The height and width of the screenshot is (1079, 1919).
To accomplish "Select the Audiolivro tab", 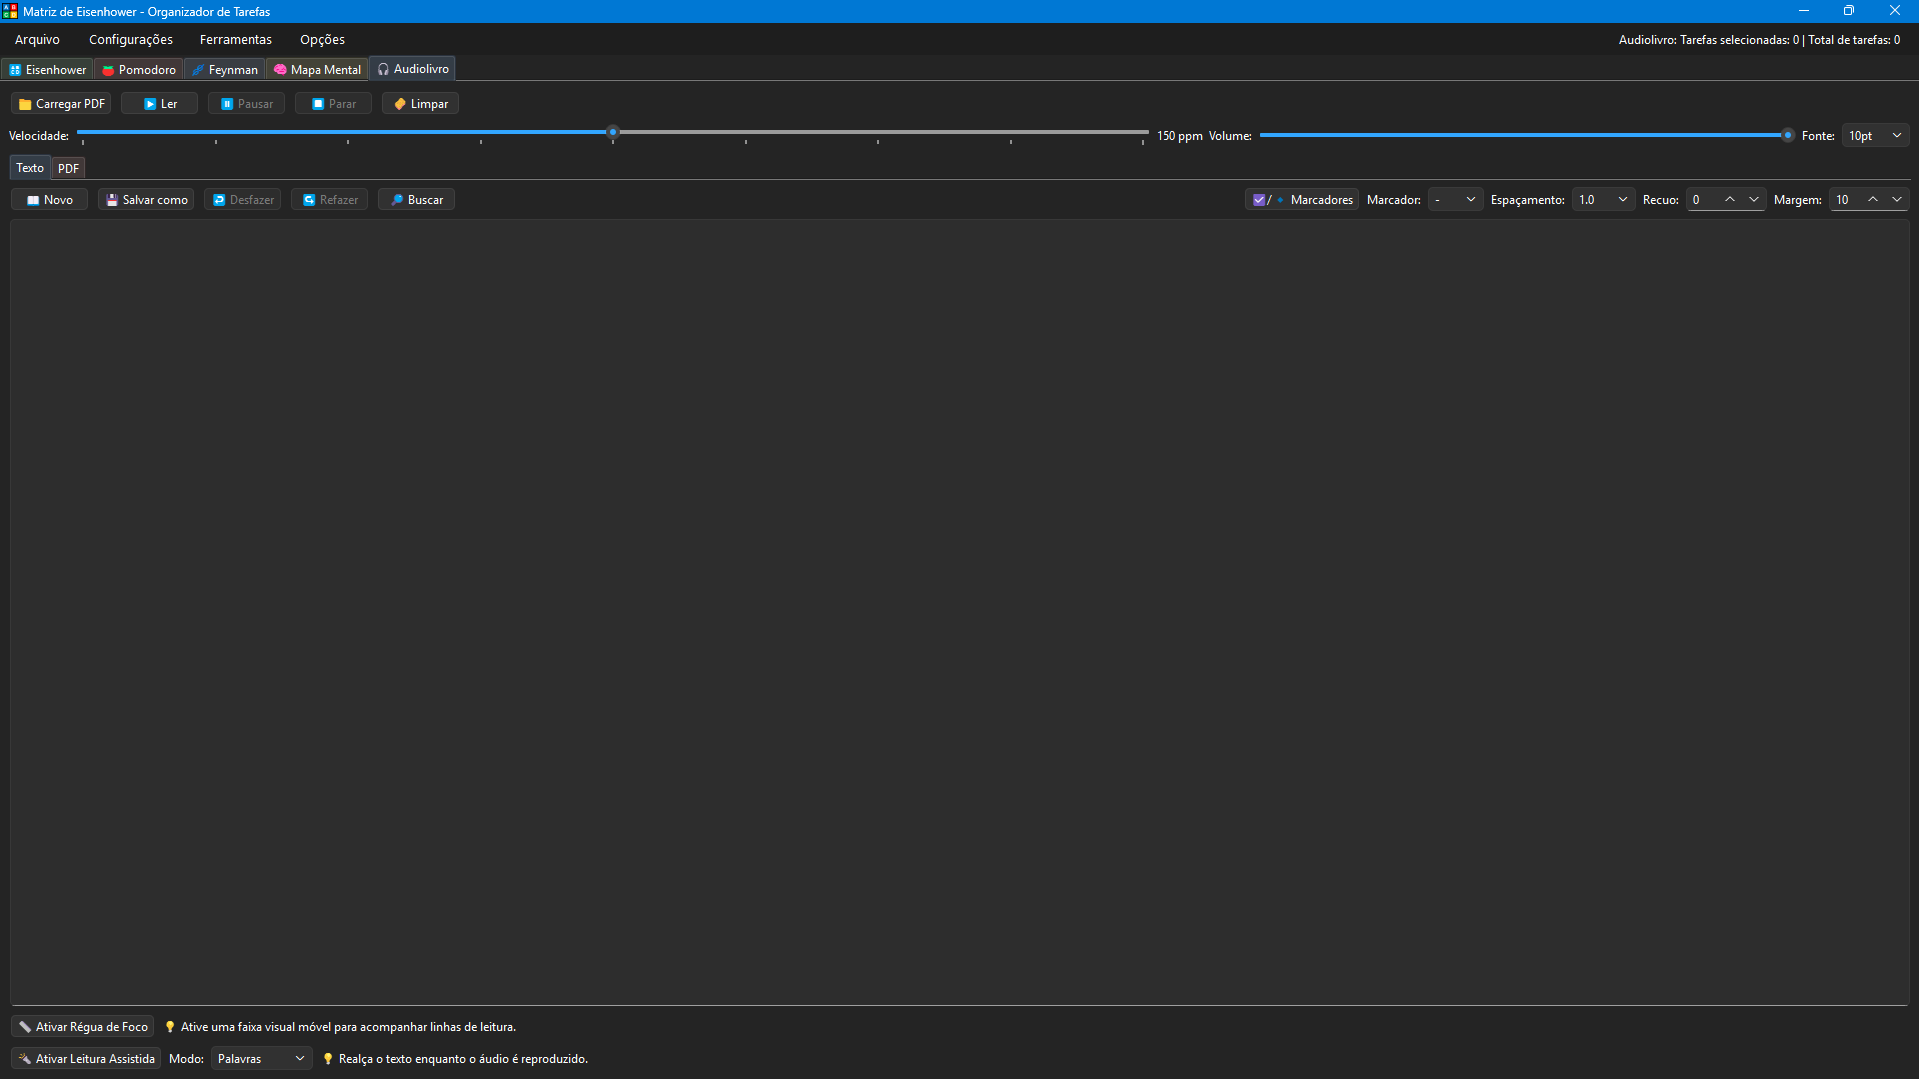I will click(413, 69).
